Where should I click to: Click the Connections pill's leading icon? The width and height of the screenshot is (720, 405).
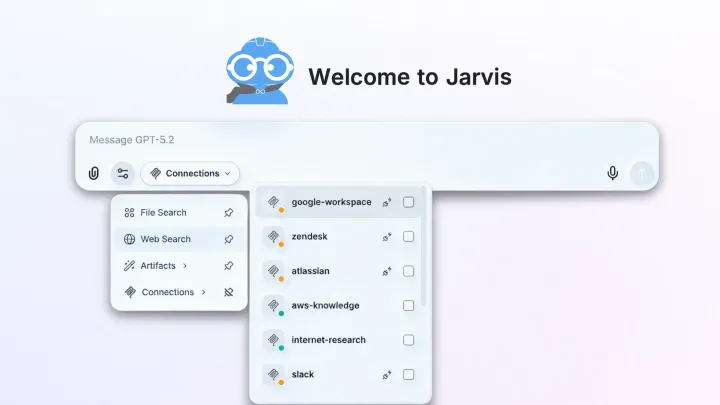[x=156, y=174]
